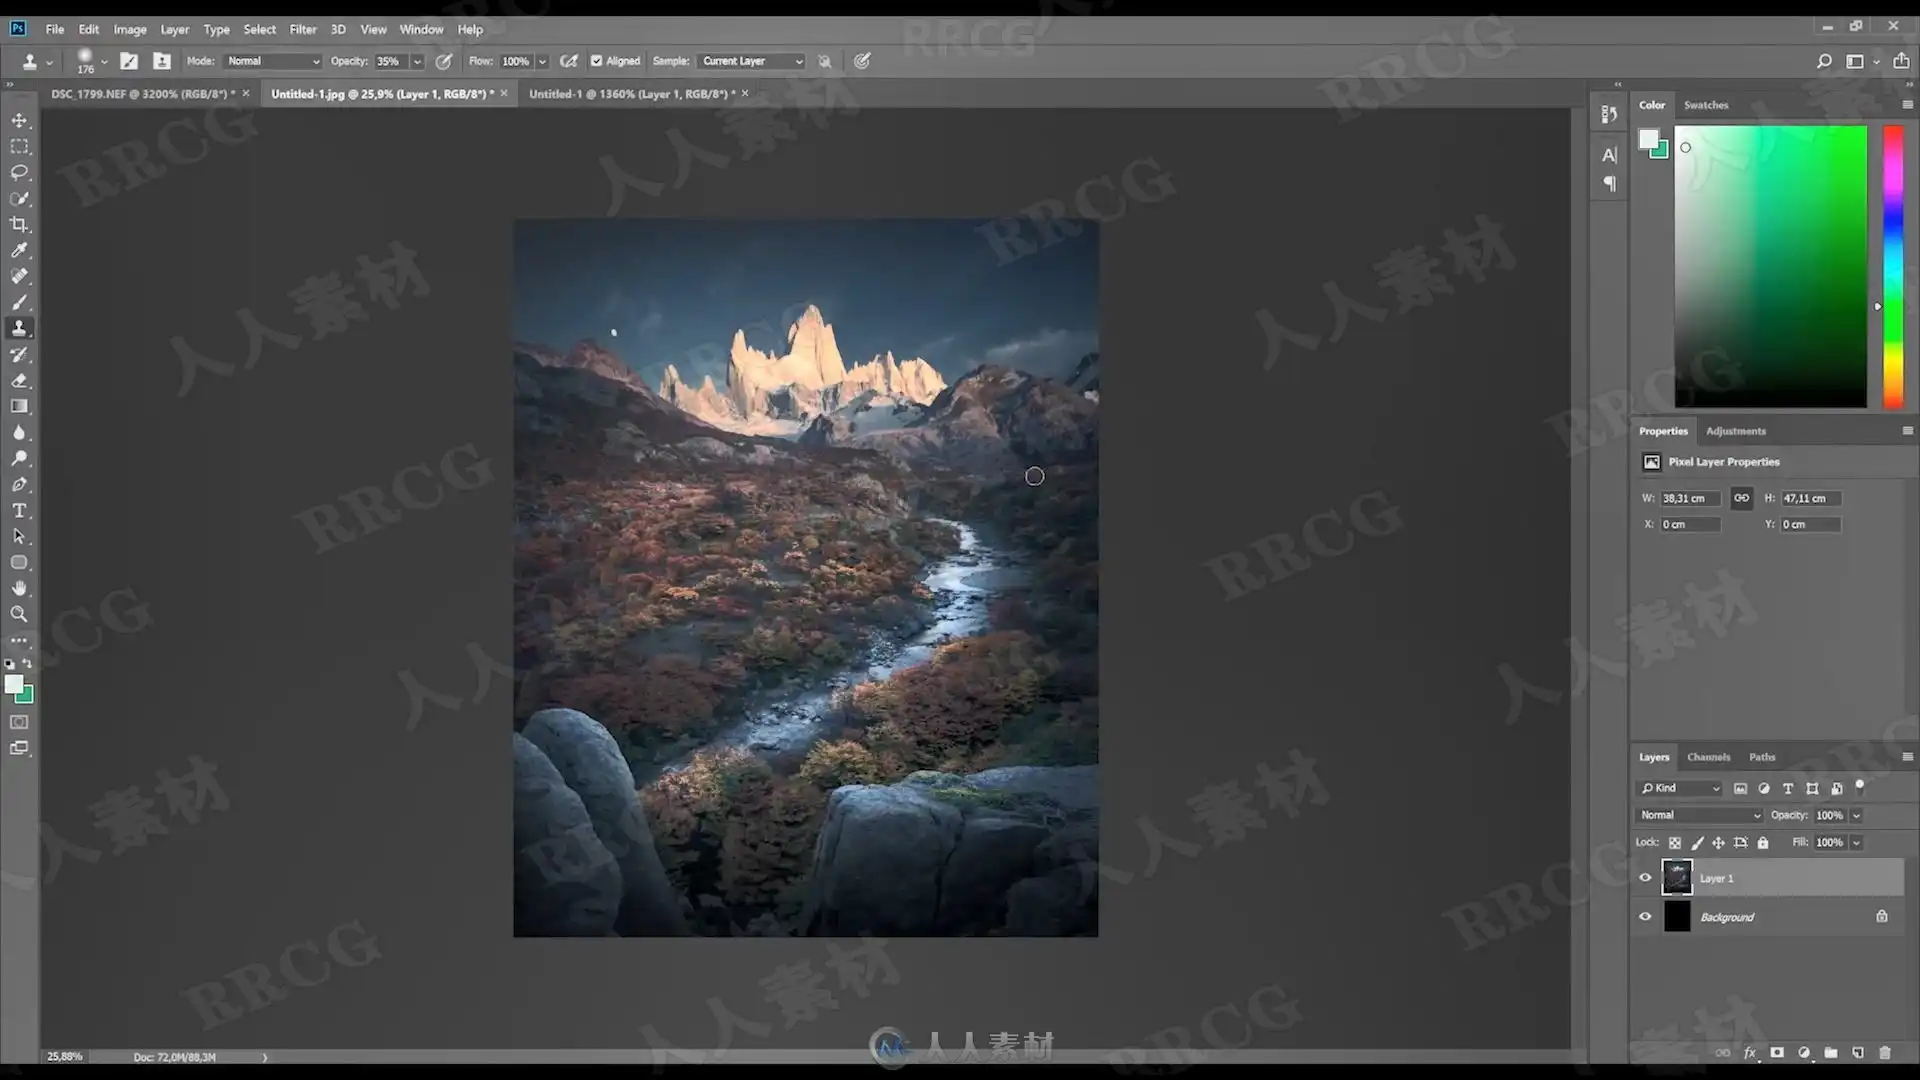Switch to the Channels tab
The height and width of the screenshot is (1080, 1920).
[1708, 757]
